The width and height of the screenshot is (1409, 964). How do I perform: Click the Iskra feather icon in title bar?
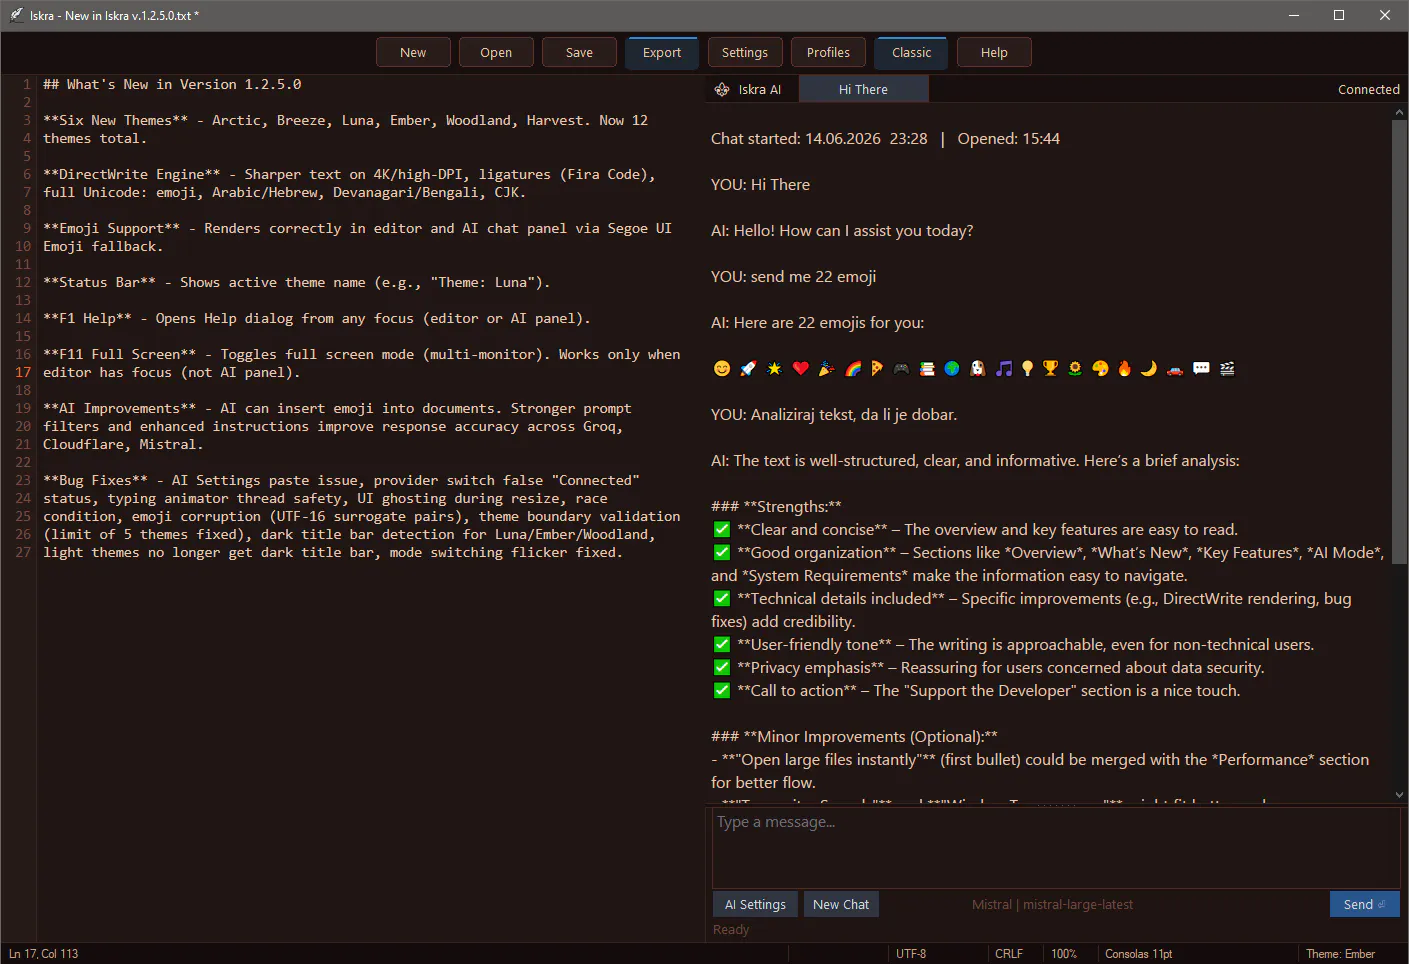tap(16, 15)
